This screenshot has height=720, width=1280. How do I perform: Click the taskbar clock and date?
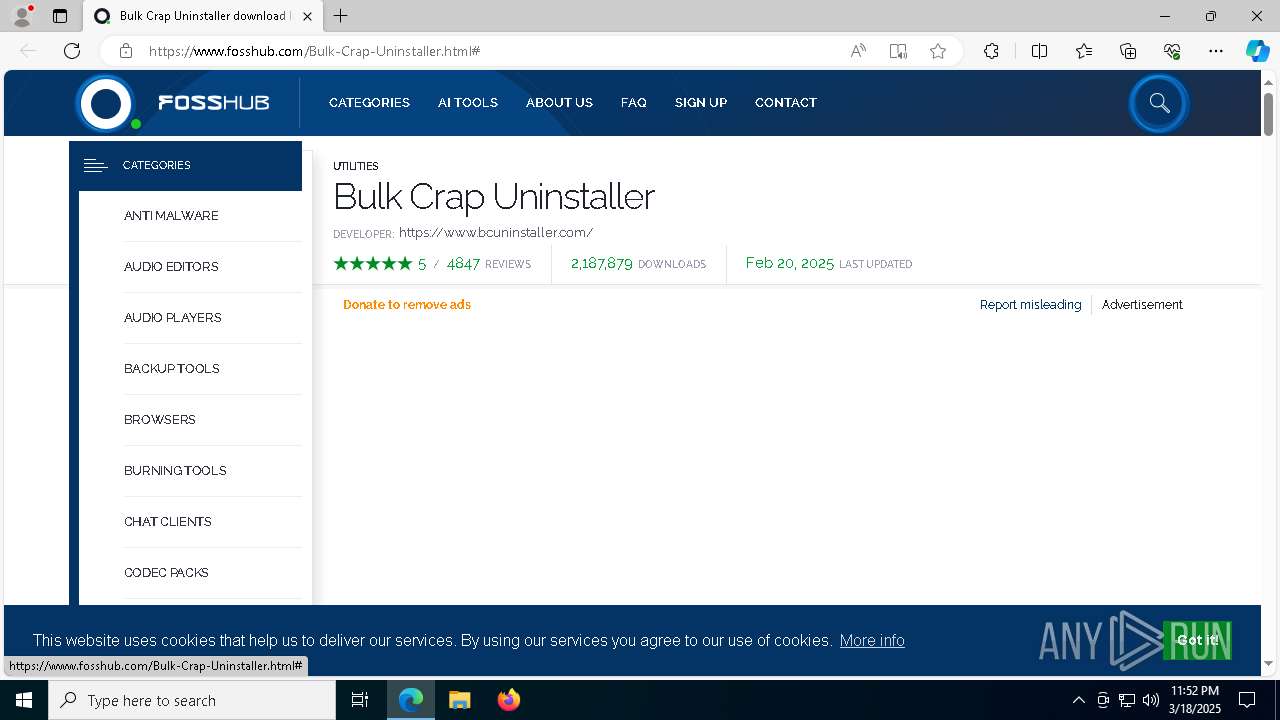tap(1195, 700)
